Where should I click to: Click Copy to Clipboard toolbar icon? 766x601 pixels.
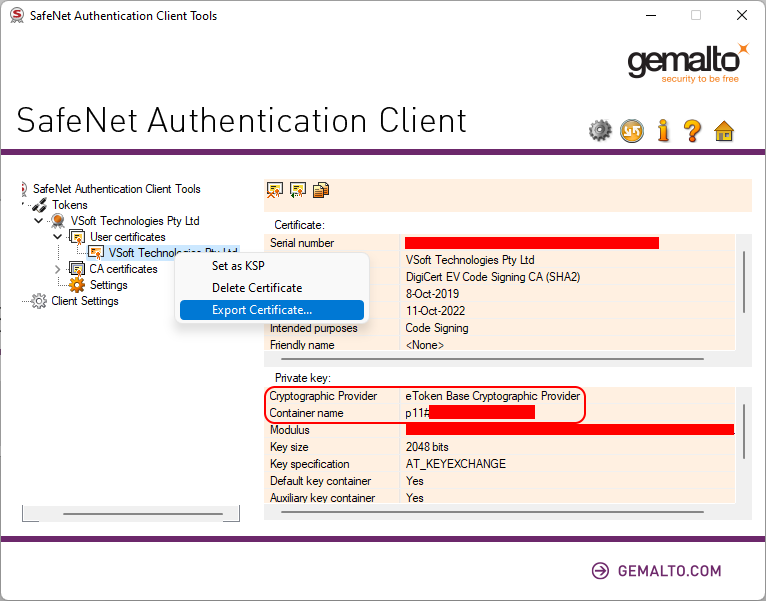click(321, 190)
